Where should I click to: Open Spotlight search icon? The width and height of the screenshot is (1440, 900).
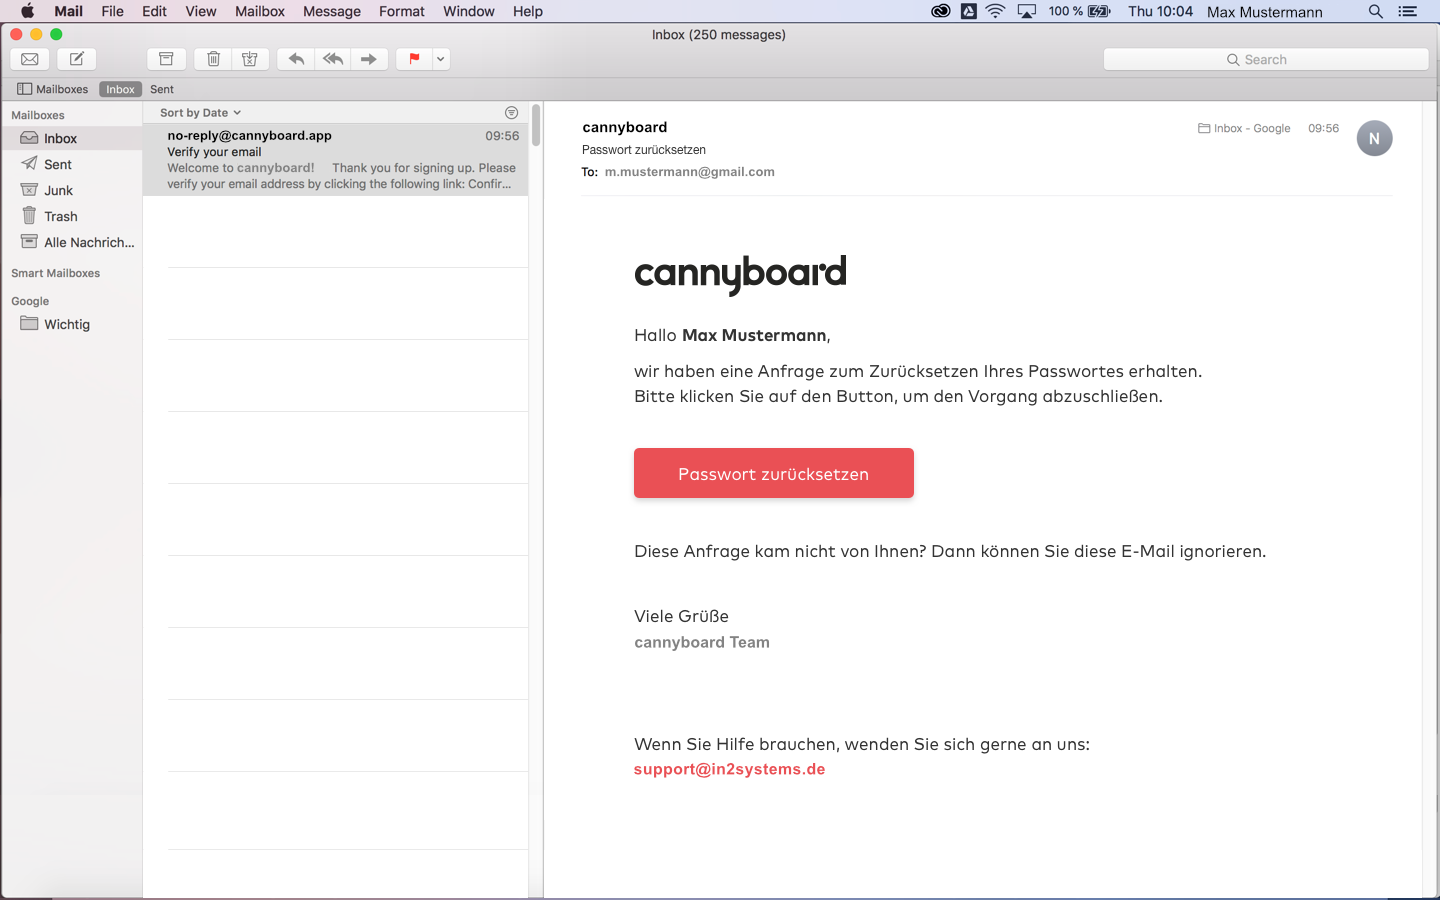[1376, 11]
